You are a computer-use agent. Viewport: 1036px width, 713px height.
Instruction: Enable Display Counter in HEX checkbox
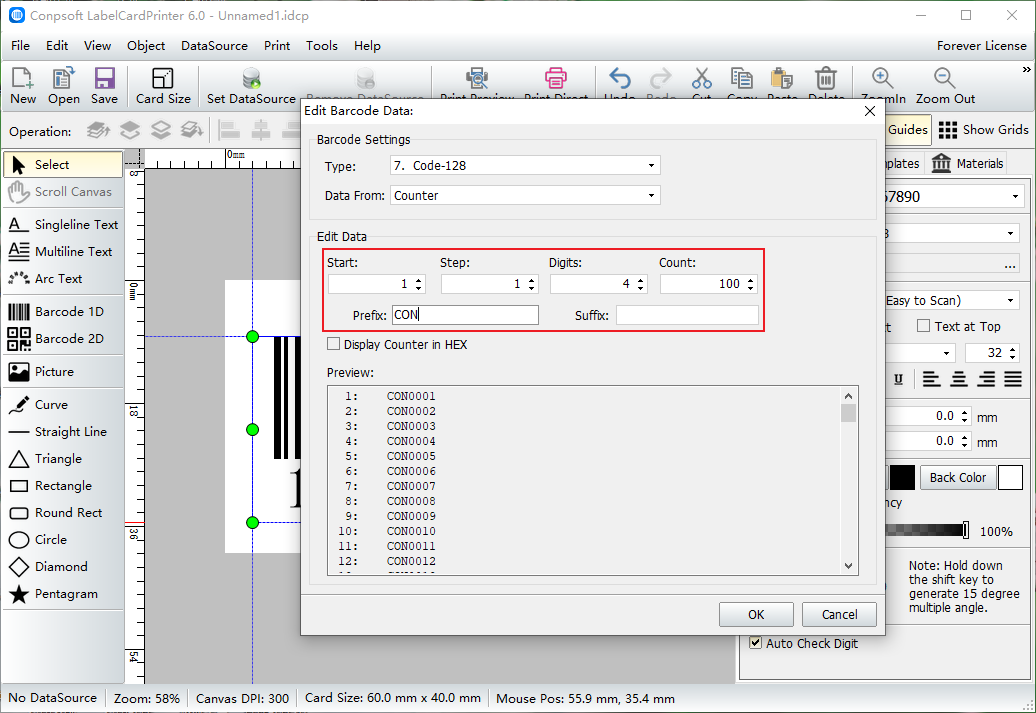[x=334, y=344]
